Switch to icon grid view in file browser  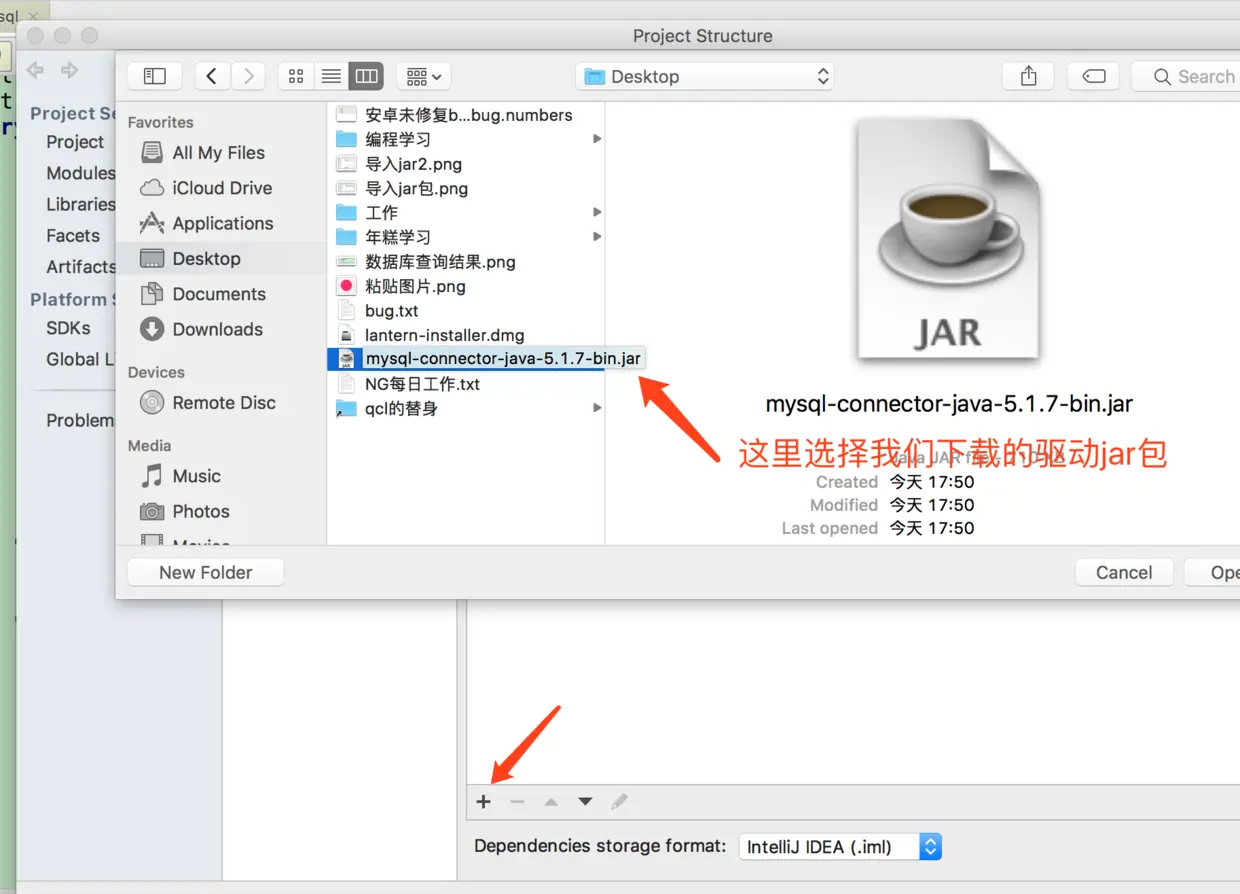[295, 75]
